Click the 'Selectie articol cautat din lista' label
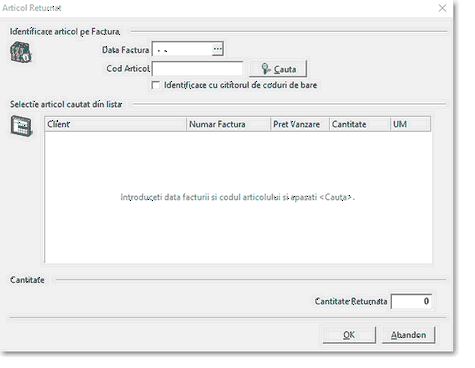Viewport: 475px width, 368px height. [x=66, y=104]
